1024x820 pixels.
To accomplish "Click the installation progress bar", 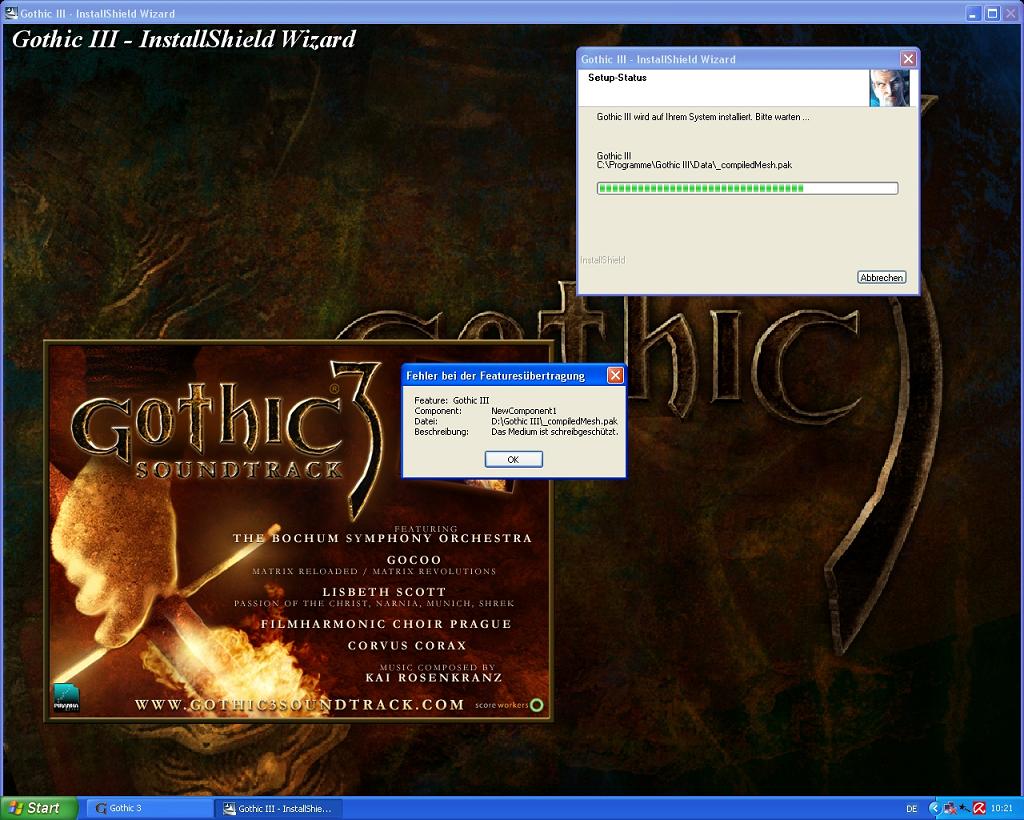I will pyautogui.click(x=747, y=188).
